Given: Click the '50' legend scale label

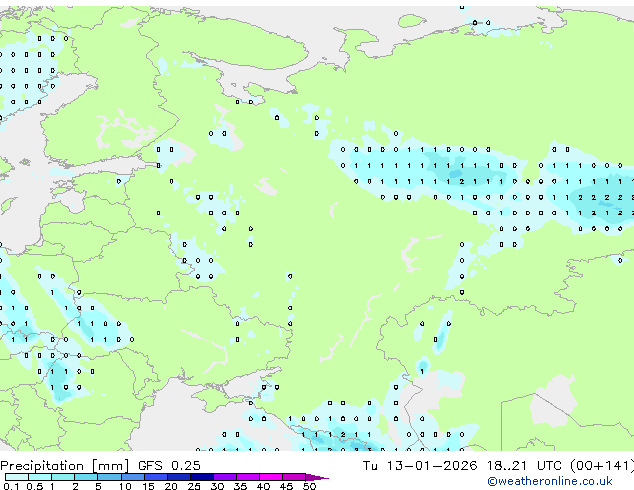Looking at the screenshot, I should click(309, 486).
